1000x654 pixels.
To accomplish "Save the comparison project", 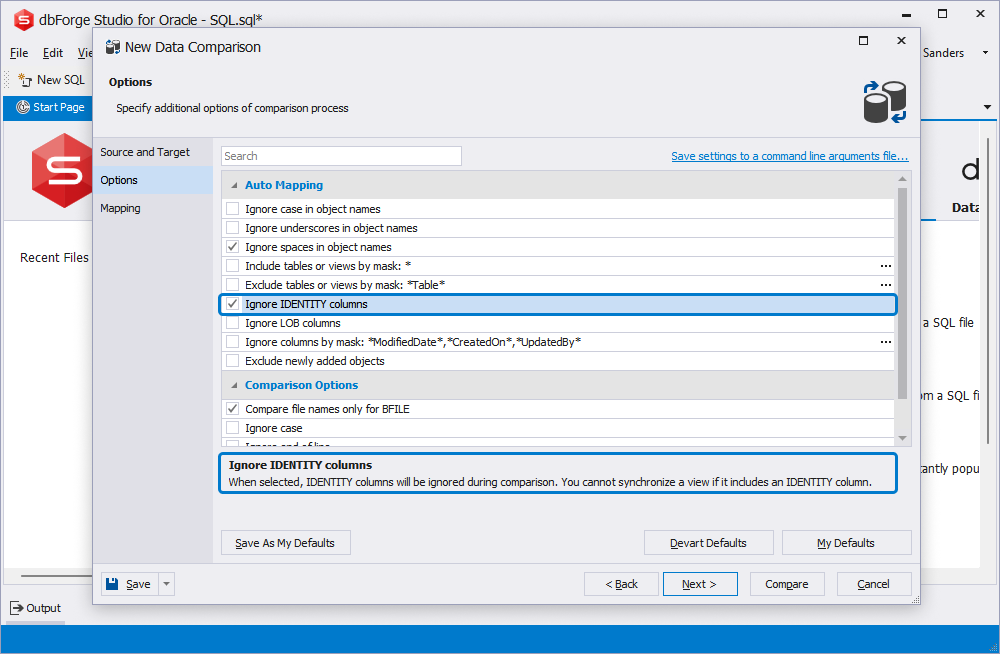I will (130, 584).
